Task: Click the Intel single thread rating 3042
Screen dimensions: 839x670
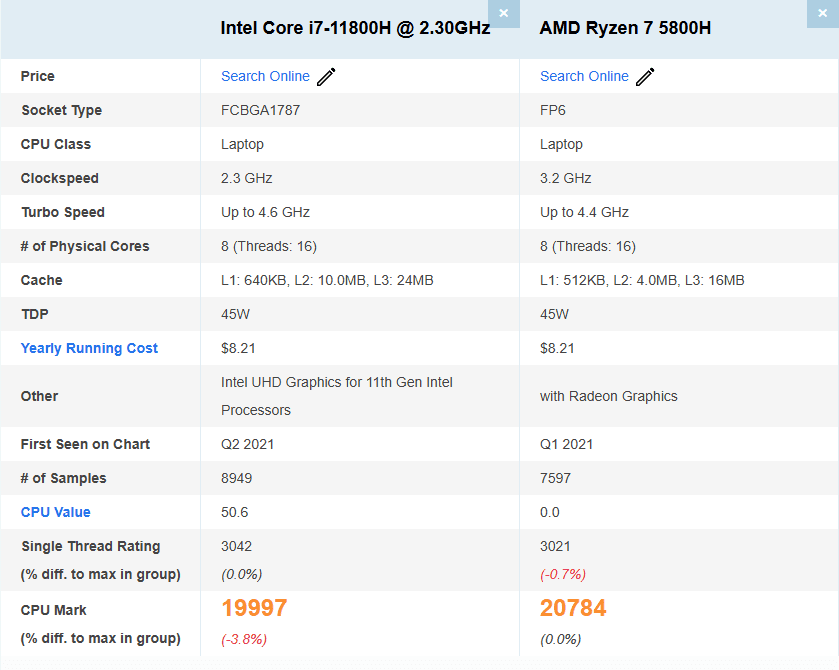Action: (238, 546)
